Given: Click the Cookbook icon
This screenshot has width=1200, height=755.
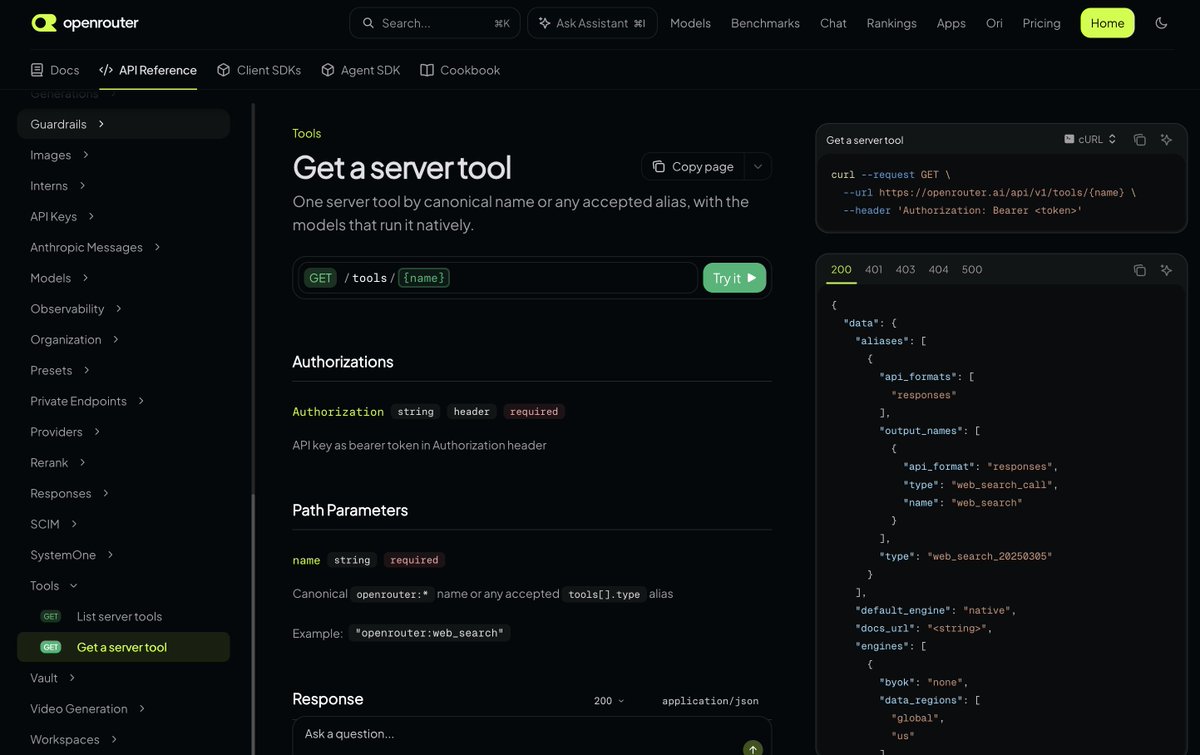Looking at the screenshot, I should point(427,70).
